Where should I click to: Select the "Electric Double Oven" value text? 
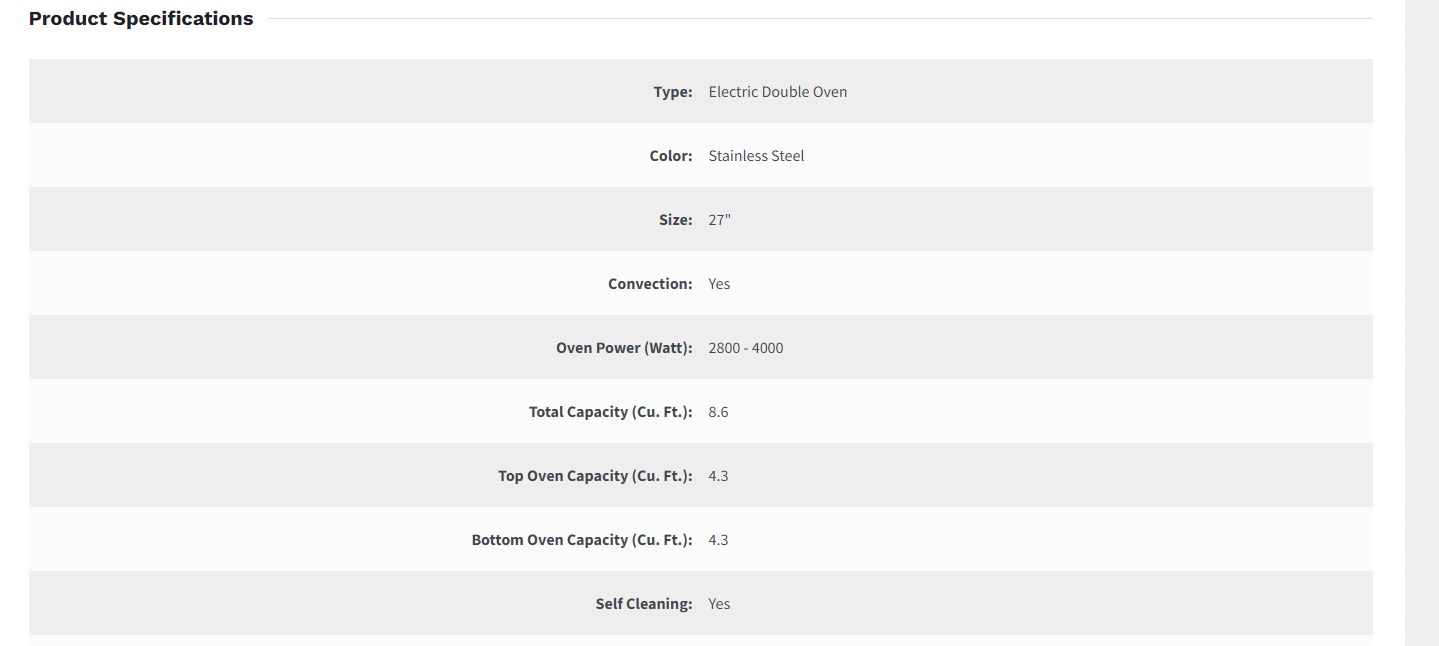point(777,92)
